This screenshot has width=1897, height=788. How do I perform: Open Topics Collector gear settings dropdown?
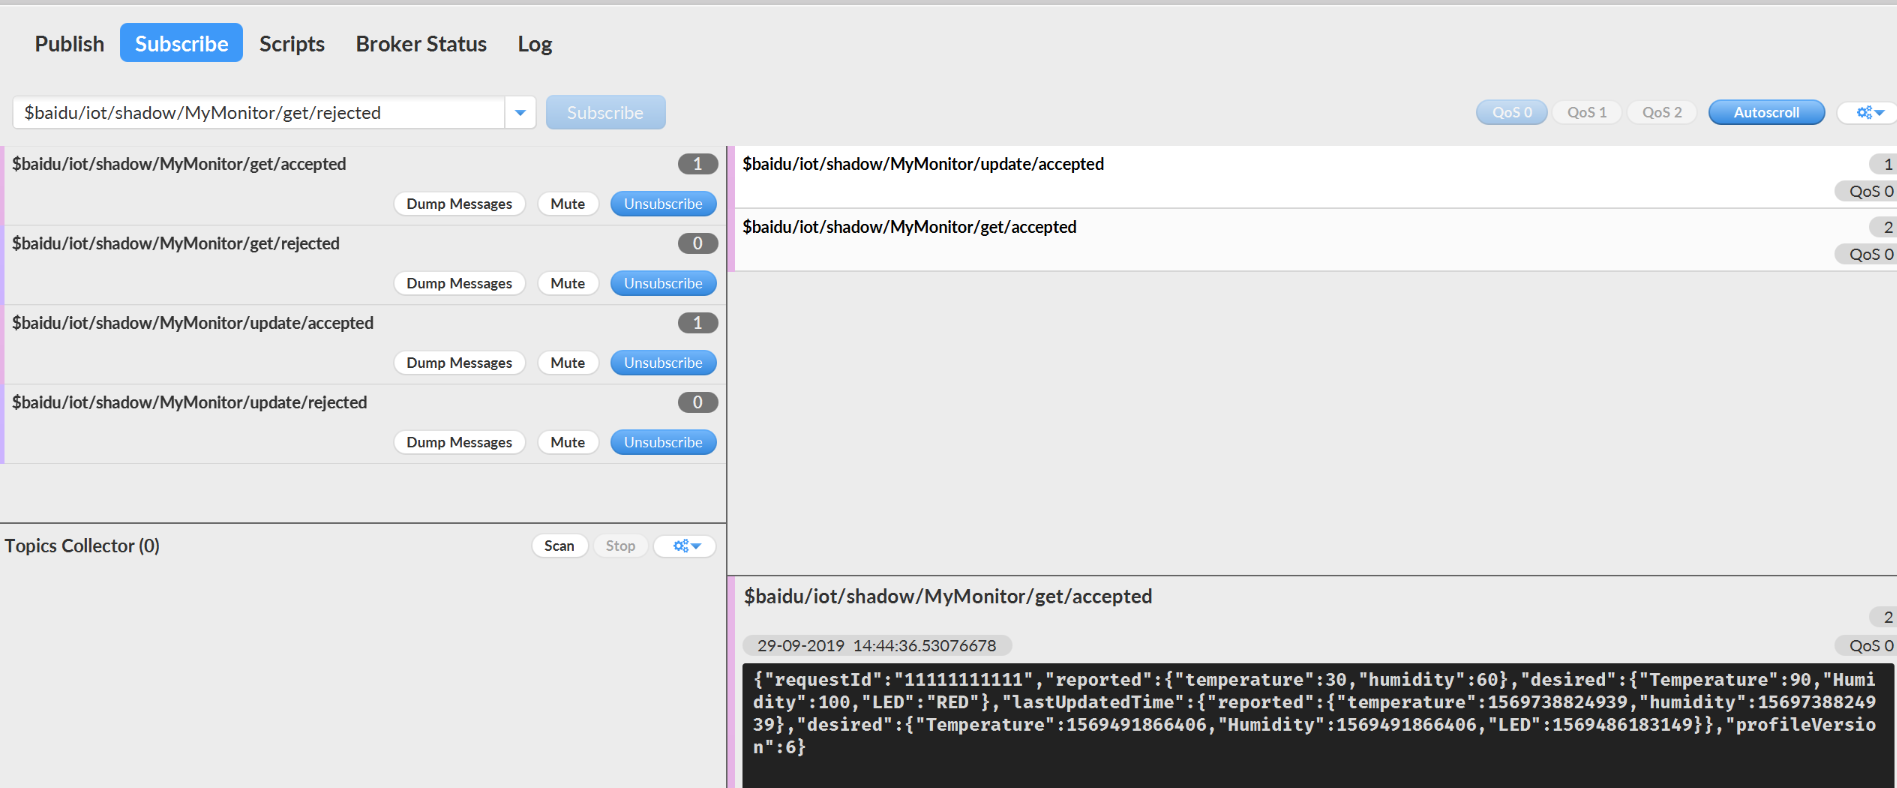(x=685, y=546)
